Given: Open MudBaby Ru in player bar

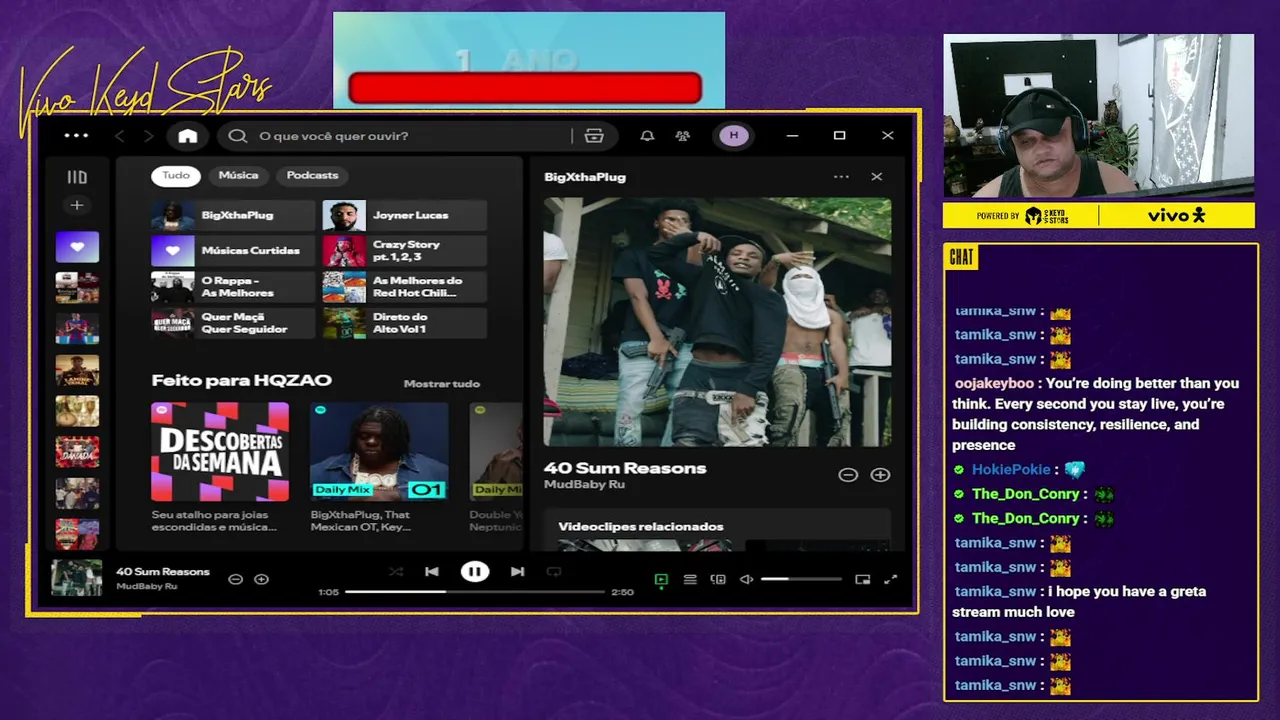Looking at the screenshot, I should [x=146, y=586].
